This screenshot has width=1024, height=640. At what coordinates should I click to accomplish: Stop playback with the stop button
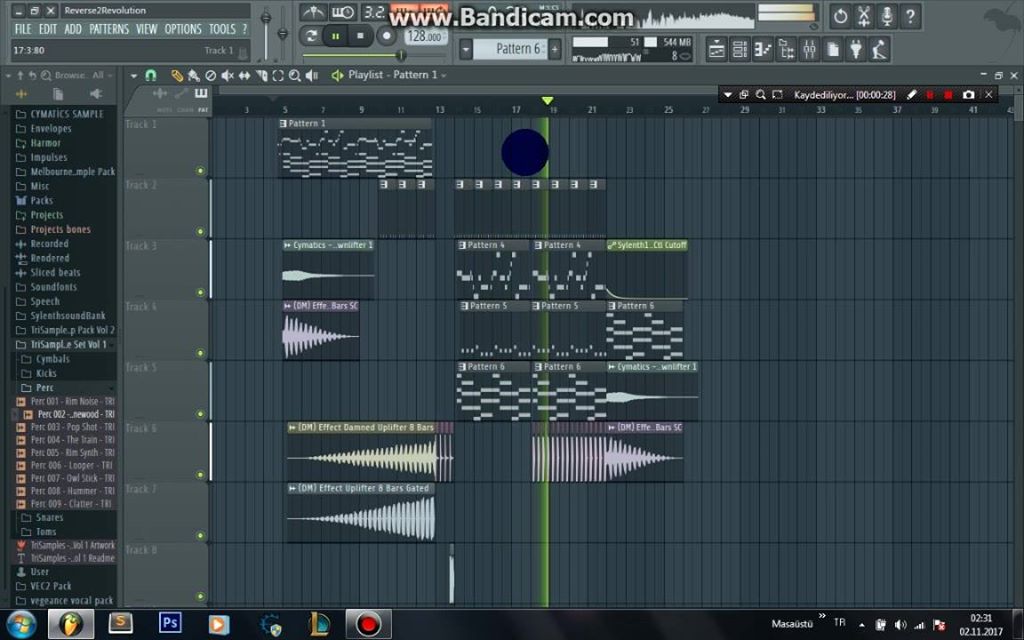tap(360, 36)
